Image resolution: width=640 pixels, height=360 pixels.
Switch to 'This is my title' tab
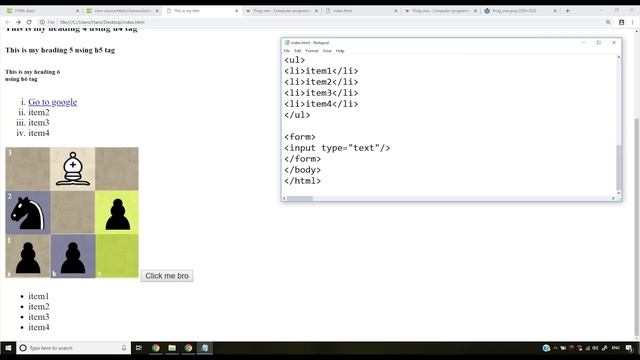pyautogui.click(x=201, y=11)
